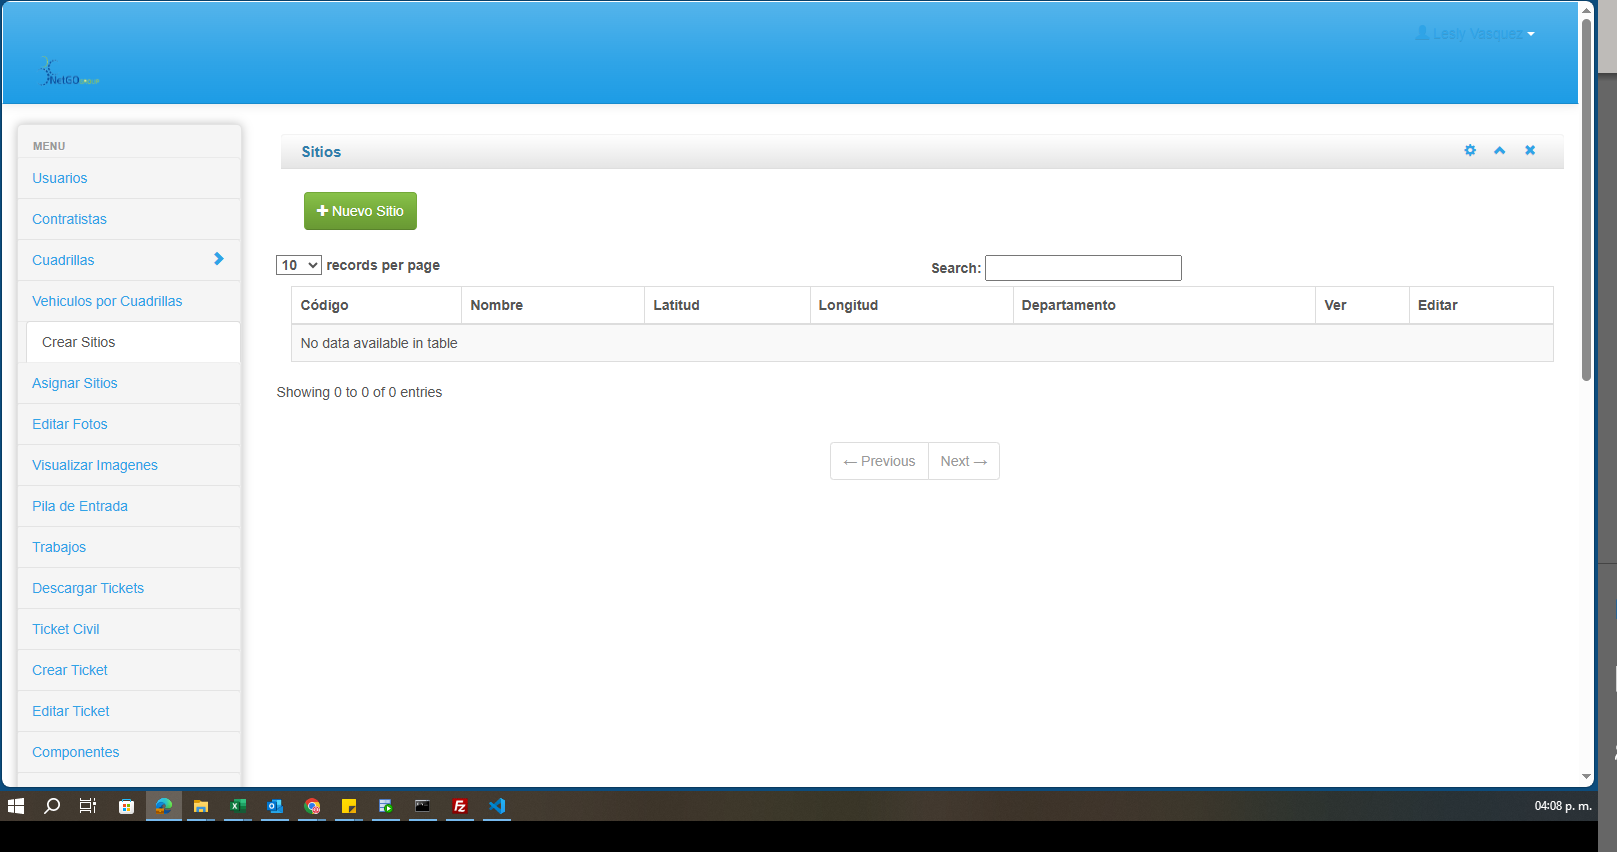The width and height of the screenshot is (1617, 852).
Task: Click the page vertical scrollbar
Action: pos(1586,200)
